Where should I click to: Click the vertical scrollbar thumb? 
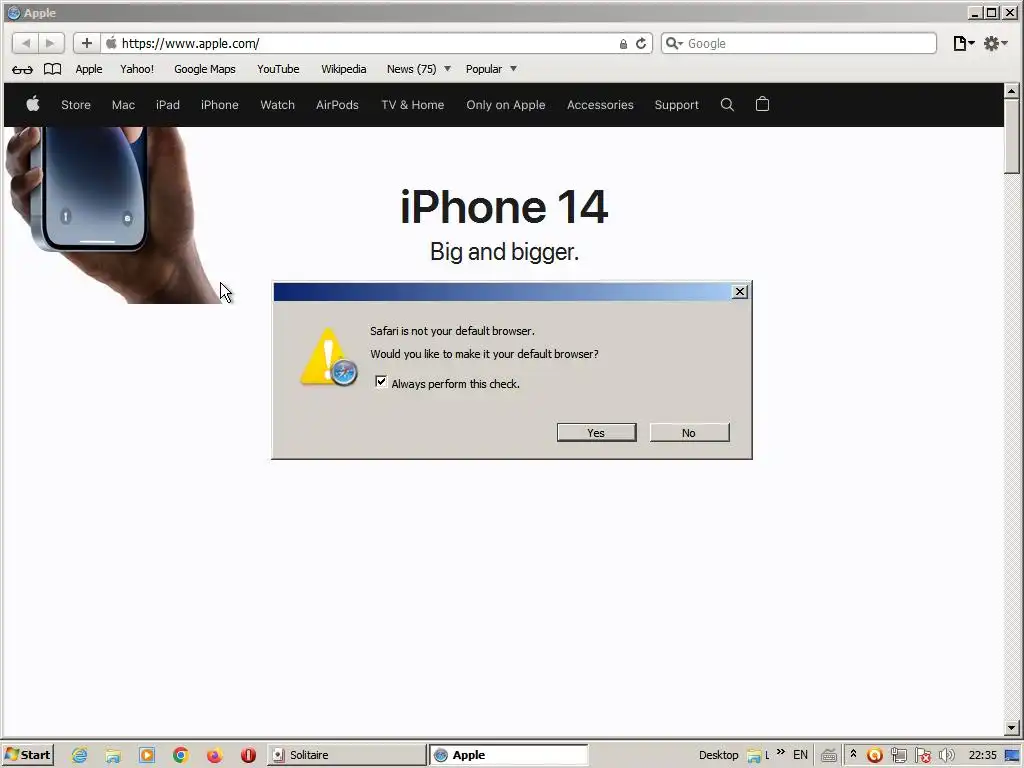(1012, 136)
